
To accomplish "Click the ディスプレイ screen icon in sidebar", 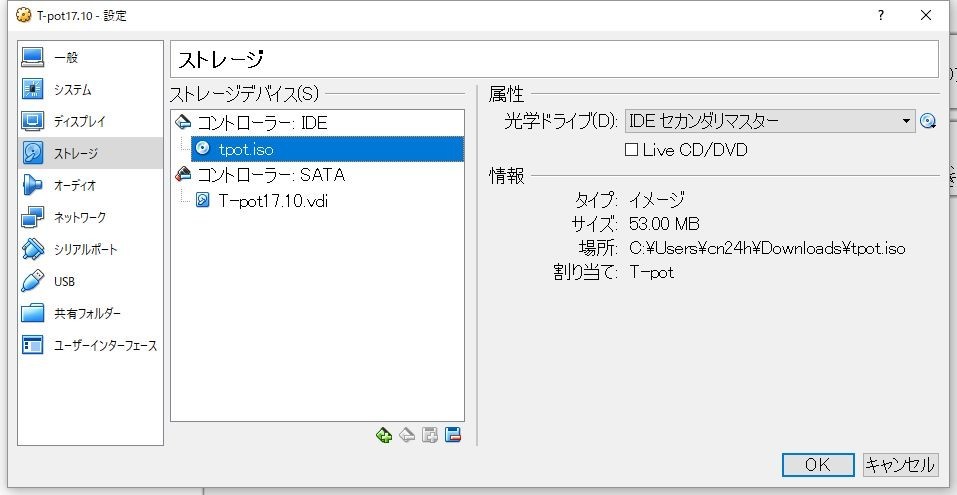I will pos(33,121).
